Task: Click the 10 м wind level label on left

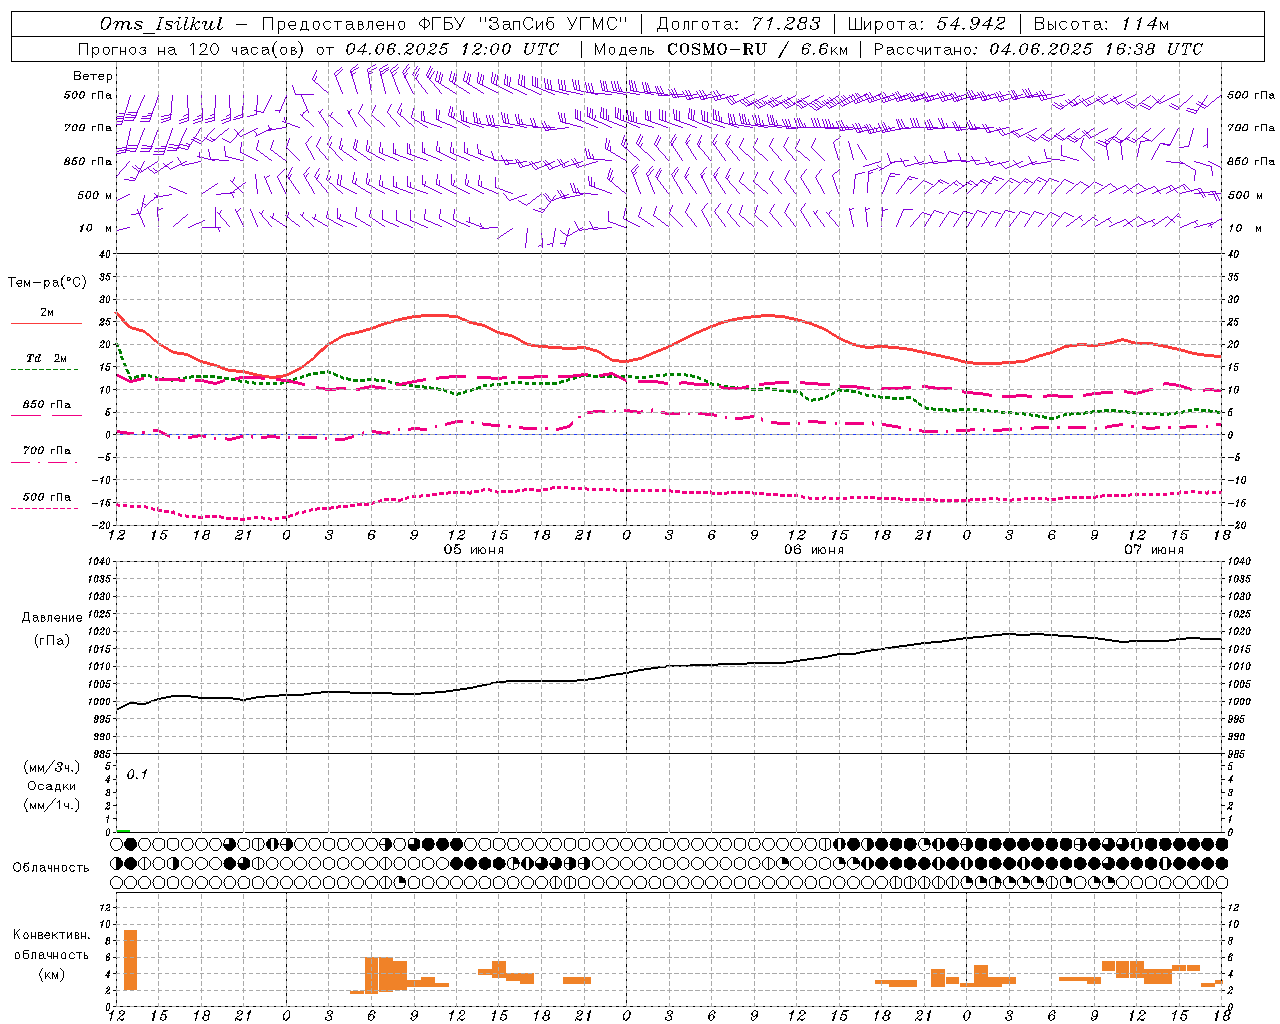Action: 95,228
